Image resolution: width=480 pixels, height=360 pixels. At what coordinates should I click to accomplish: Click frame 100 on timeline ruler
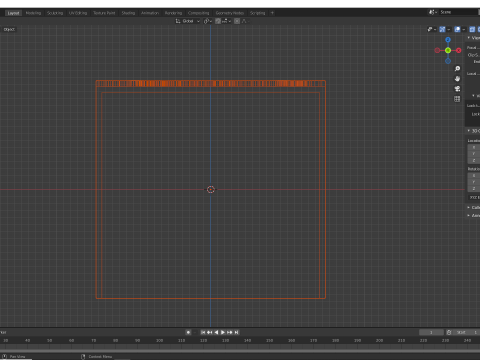[x=159, y=340]
